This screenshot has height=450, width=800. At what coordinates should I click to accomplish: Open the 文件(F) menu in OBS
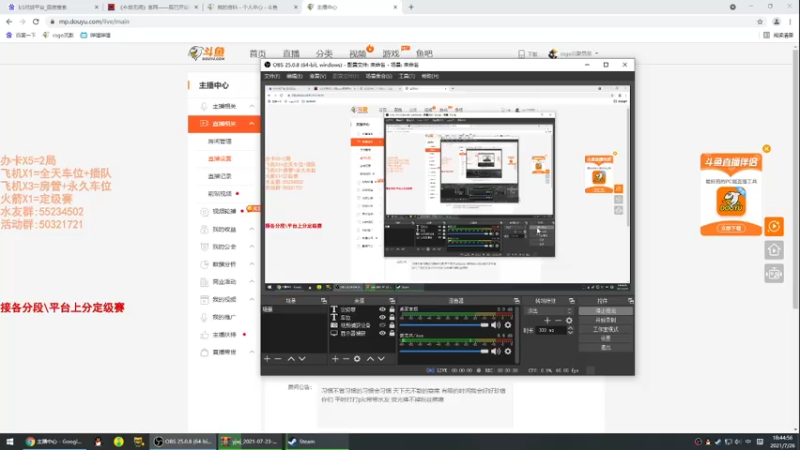click(272, 76)
